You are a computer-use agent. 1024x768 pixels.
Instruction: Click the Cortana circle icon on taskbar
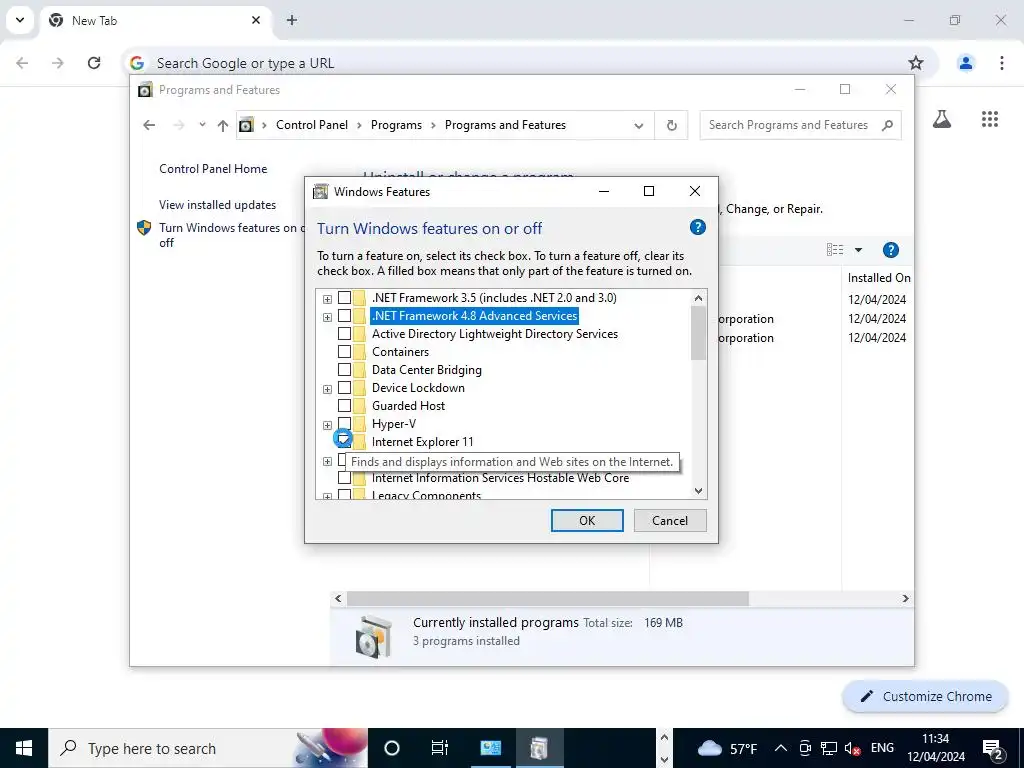tap(391, 748)
